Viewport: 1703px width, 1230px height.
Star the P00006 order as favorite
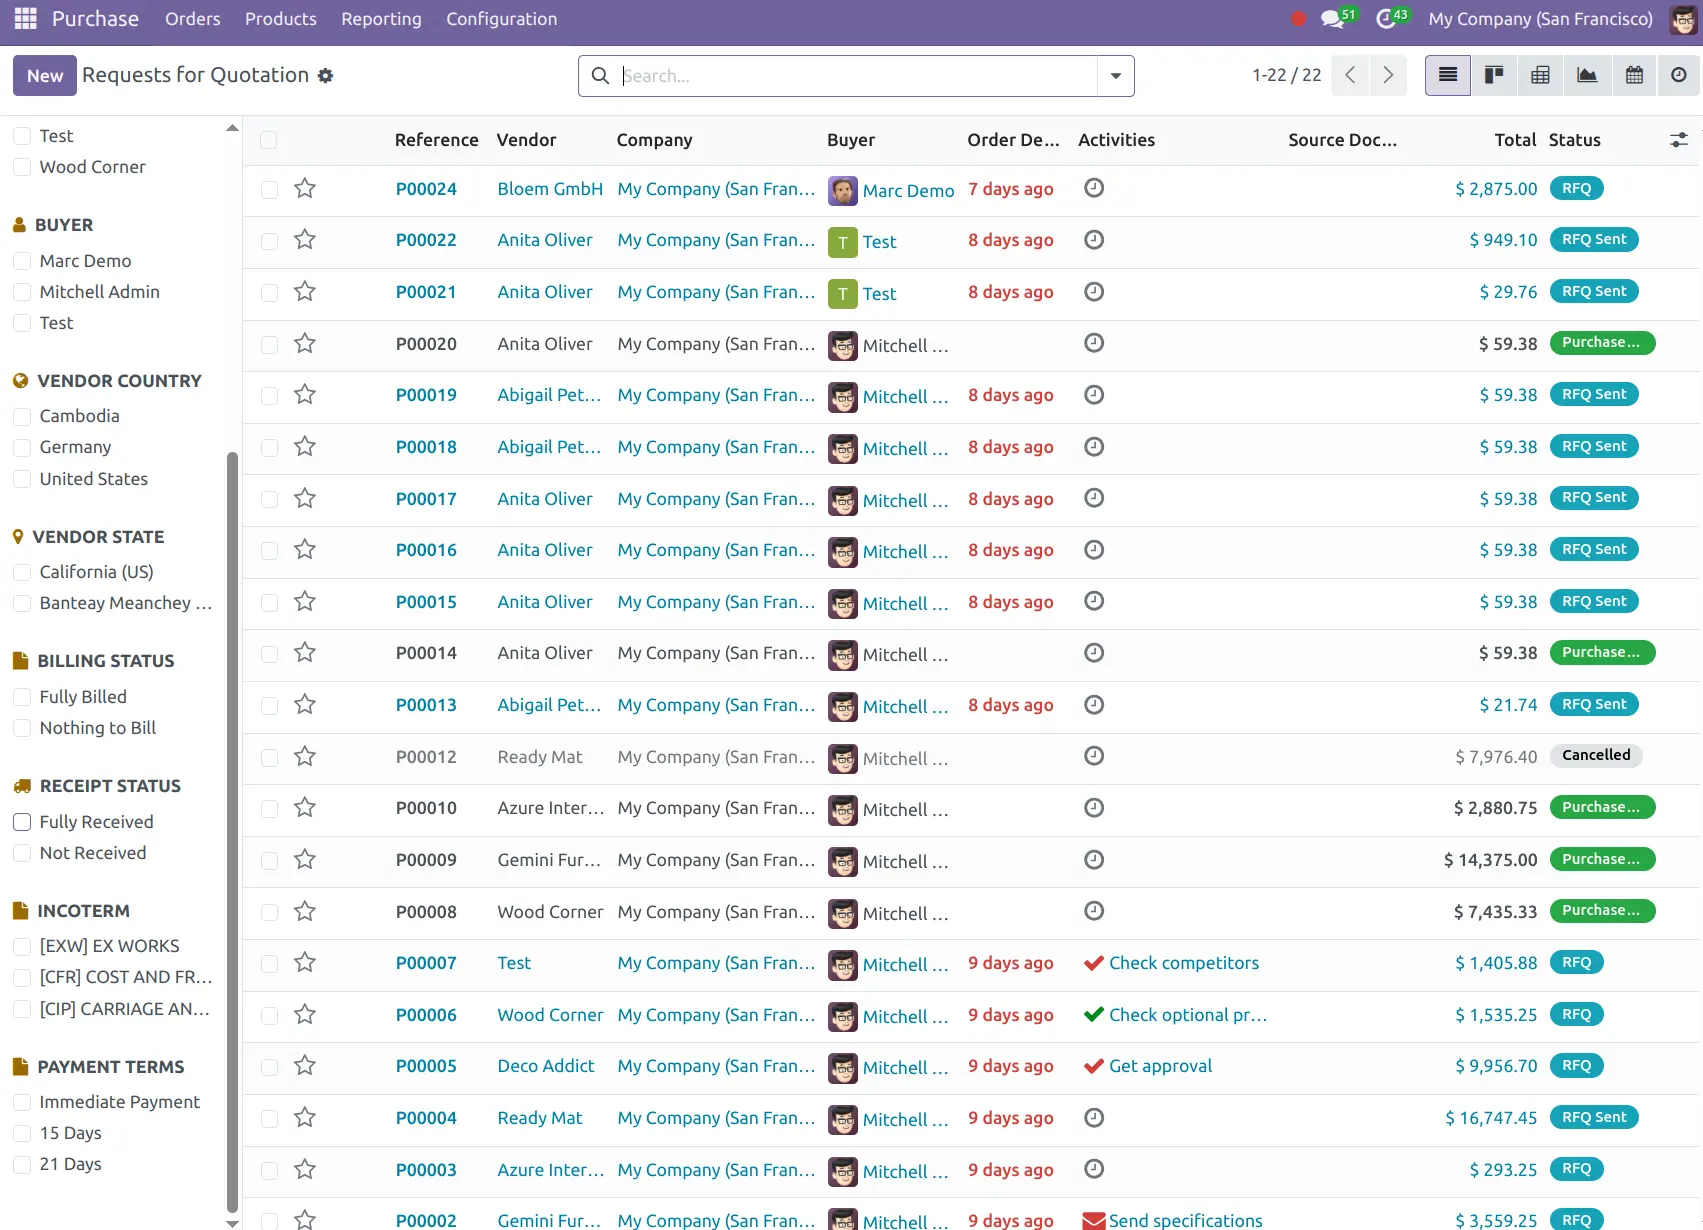pos(305,1014)
